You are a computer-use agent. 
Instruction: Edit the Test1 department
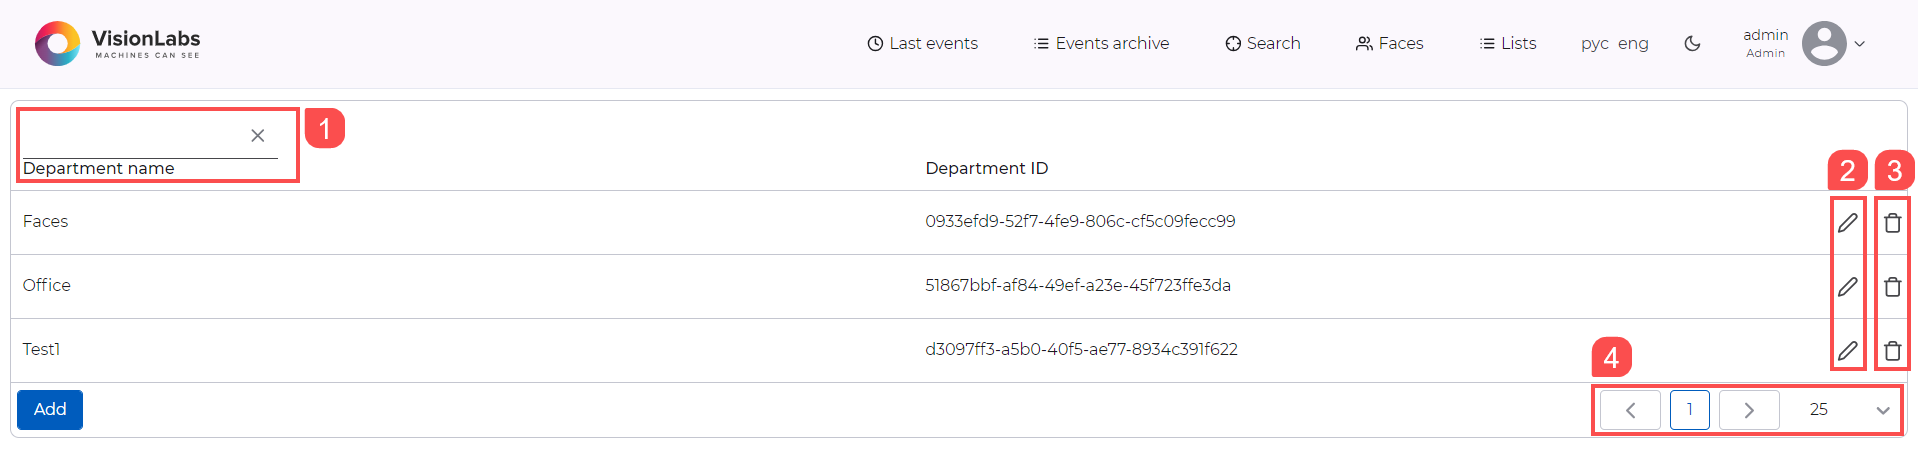[1847, 351]
